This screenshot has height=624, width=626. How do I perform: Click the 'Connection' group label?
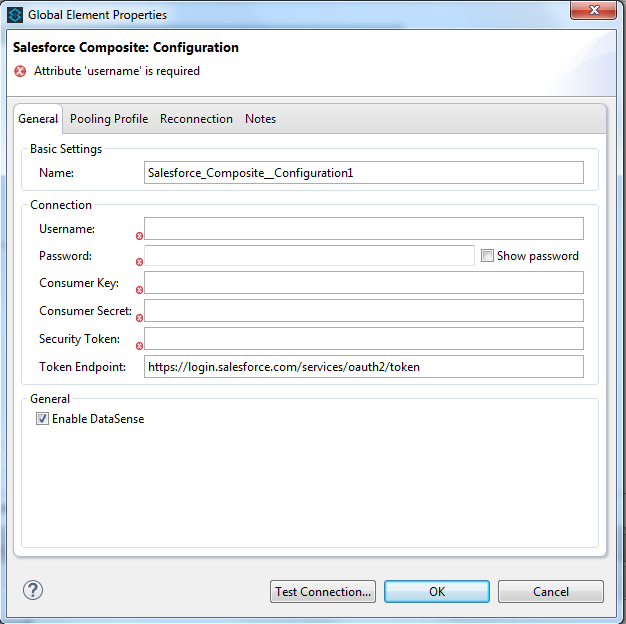tap(61, 205)
